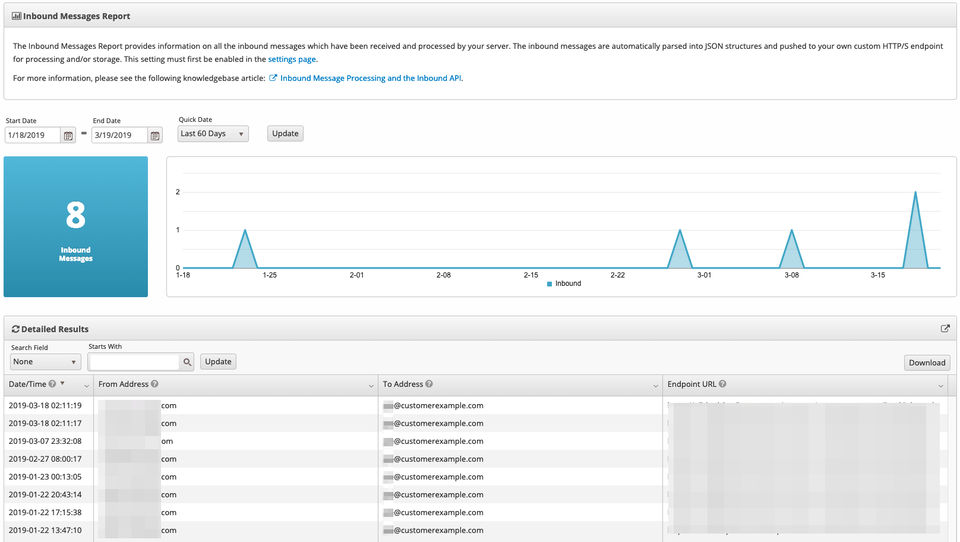Click the Download button

tap(927, 363)
